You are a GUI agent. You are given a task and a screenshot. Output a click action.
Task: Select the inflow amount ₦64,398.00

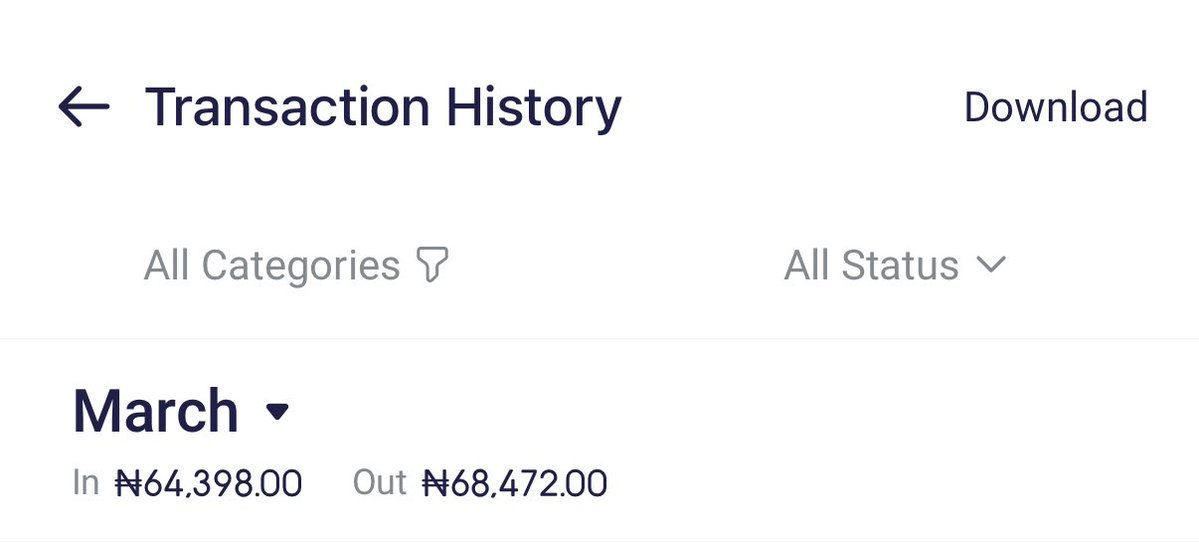coord(209,484)
